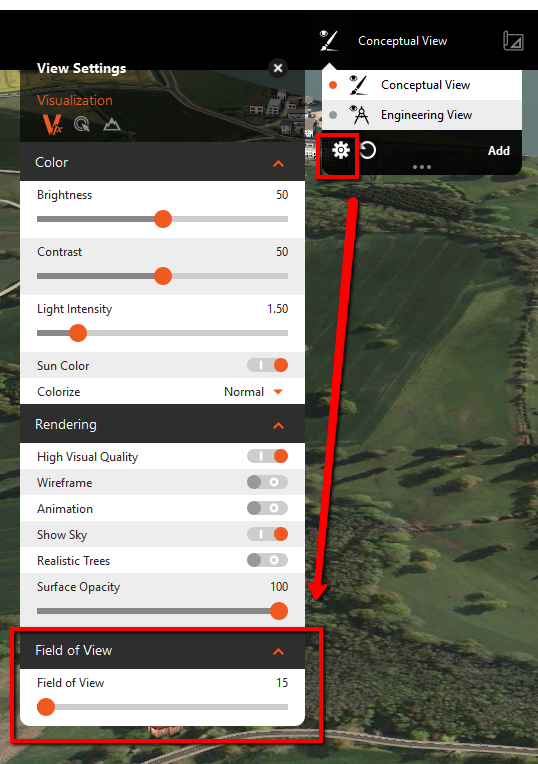Collapse the Field of View section chevron

pyautogui.click(x=278, y=652)
